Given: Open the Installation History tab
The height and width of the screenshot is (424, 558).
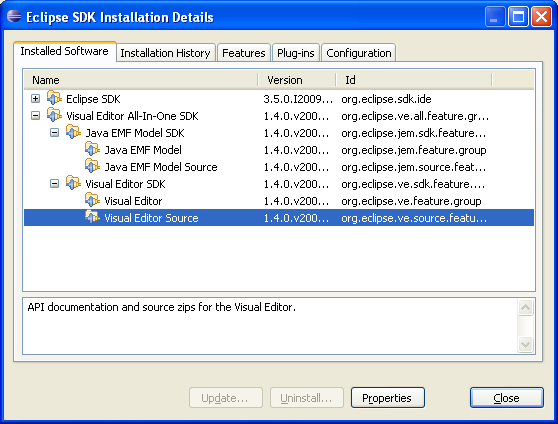Looking at the screenshot, I should 165,53.
